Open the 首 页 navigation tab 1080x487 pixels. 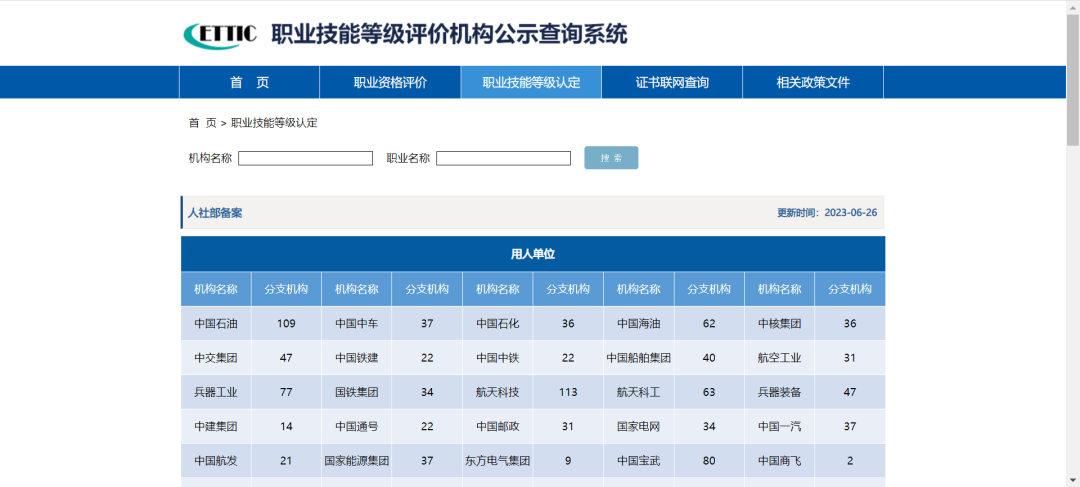tap(249, 83)
